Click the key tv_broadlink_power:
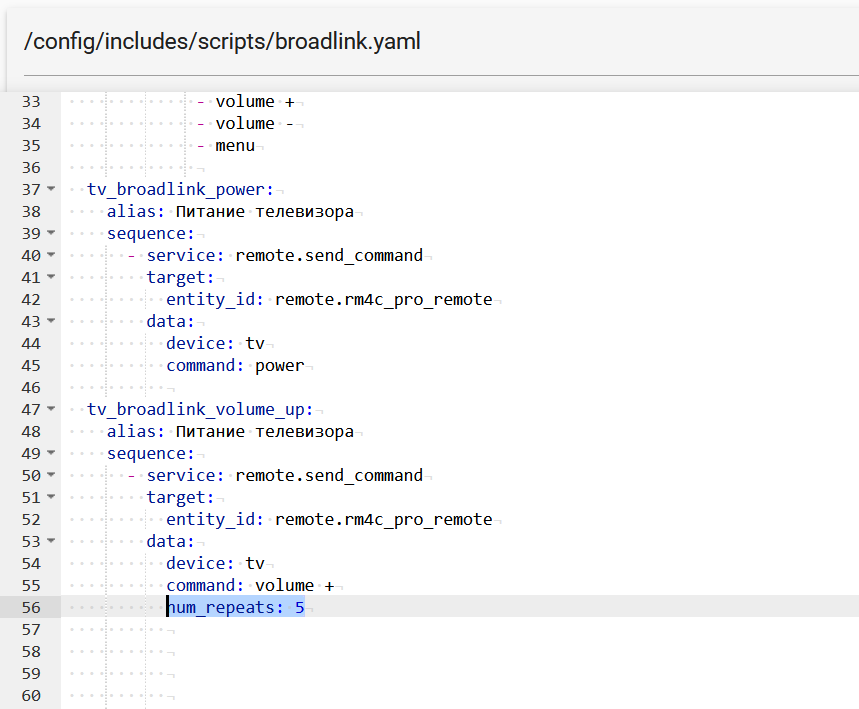Image resolution: width=859 pixels, height=709 pixels. tap(180, 190)
